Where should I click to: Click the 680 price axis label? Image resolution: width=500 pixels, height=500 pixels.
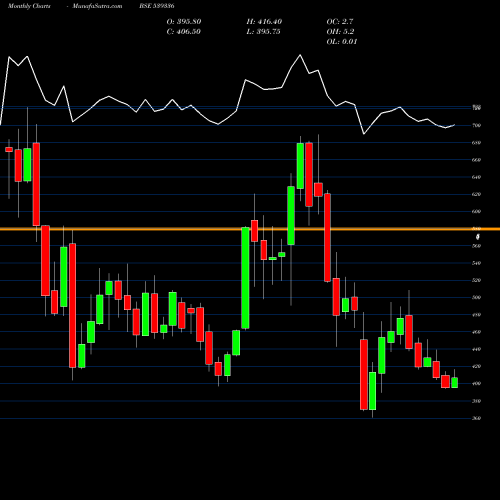point(476,143)
